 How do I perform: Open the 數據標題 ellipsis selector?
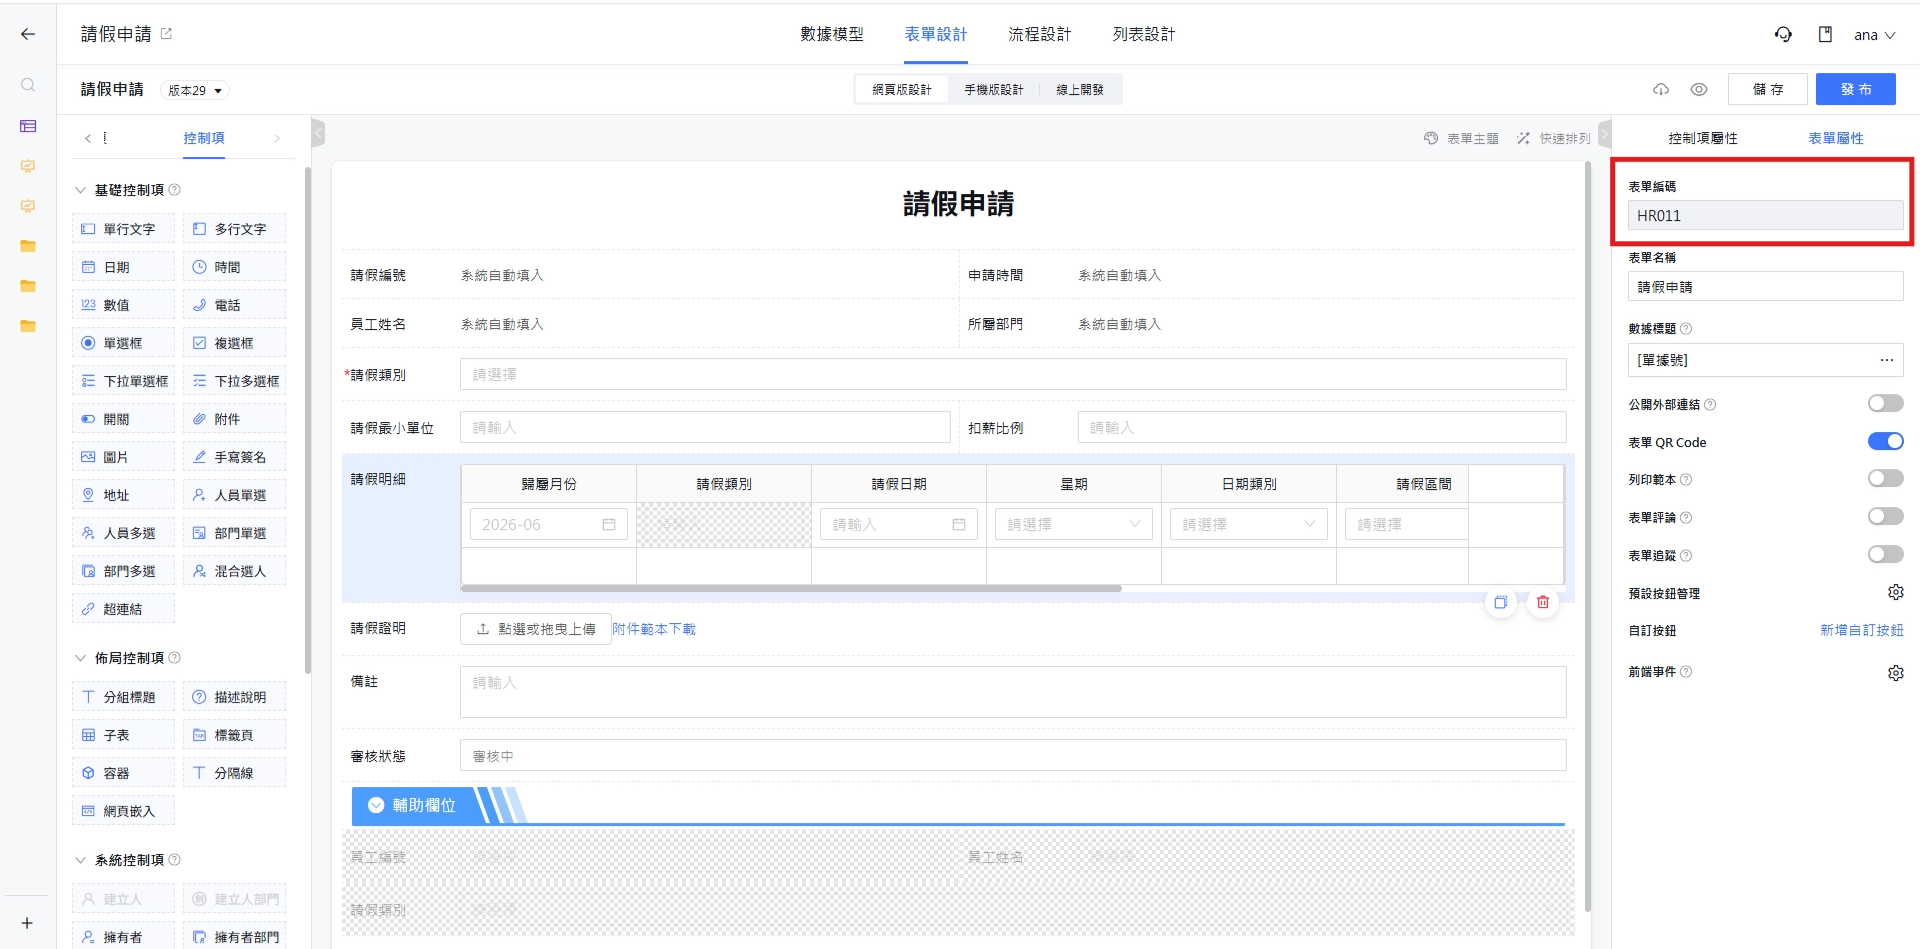(x=1886, y=360)
